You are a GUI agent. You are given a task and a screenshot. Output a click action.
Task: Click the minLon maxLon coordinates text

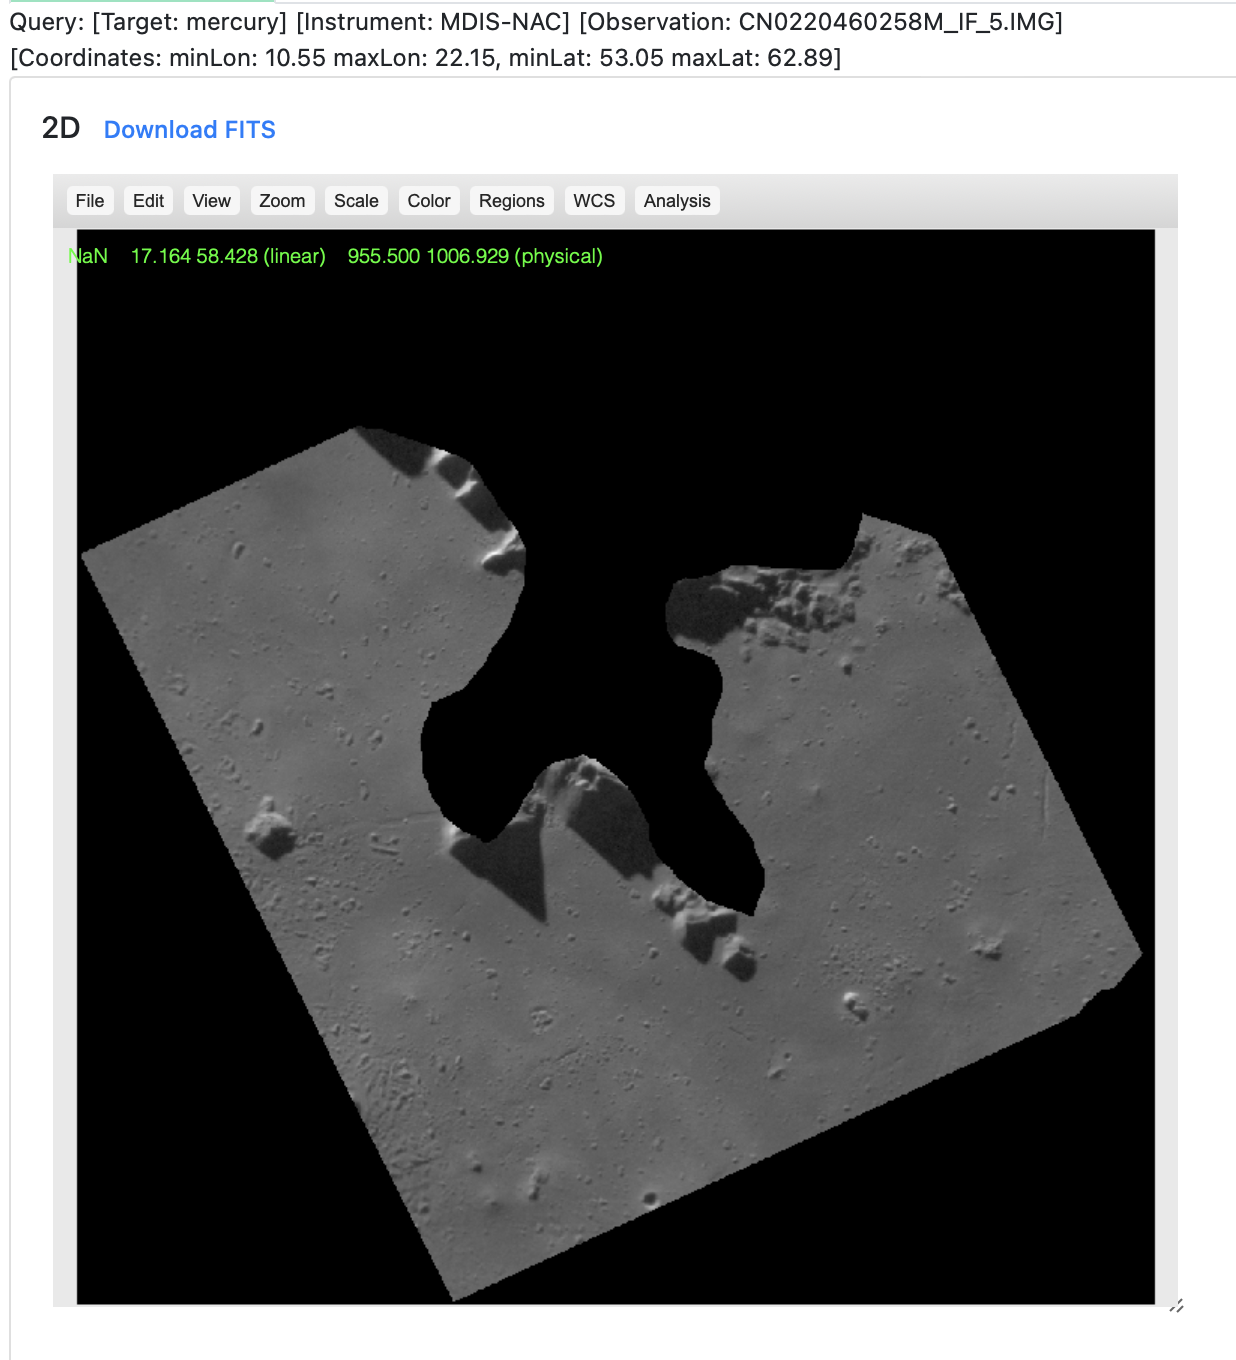(332, 58)
